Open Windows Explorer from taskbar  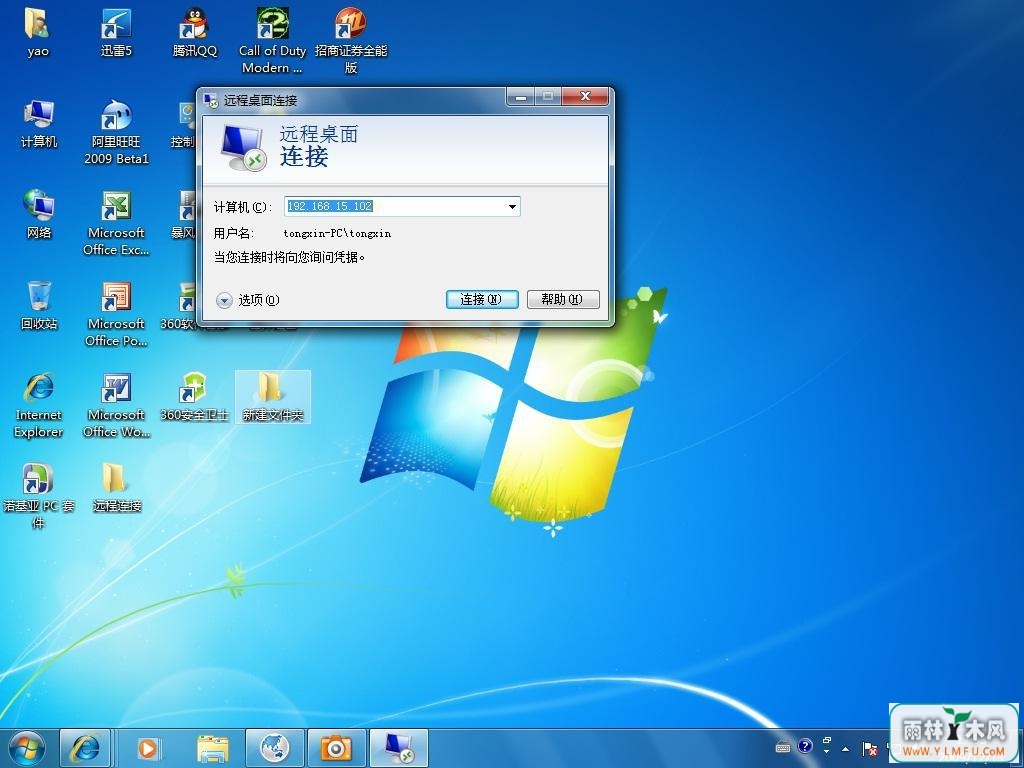click(x=213, y=748)
